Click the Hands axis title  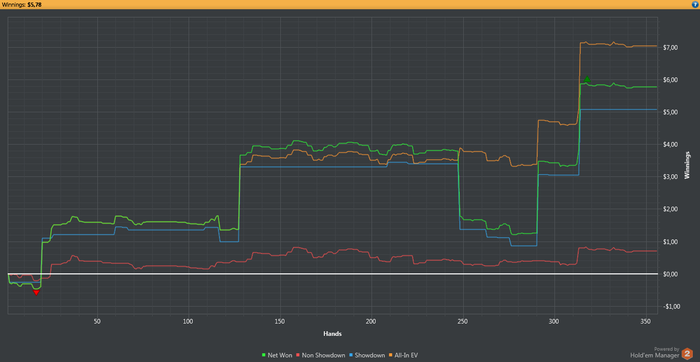(x=332, y=333)
